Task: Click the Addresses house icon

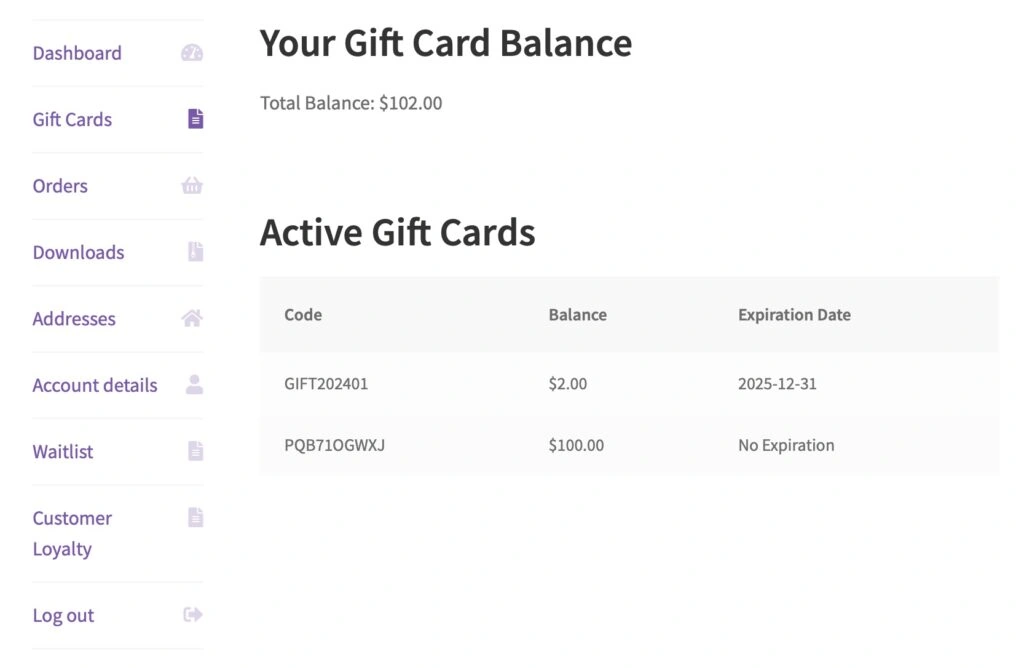Action: (x=192, y=318)
